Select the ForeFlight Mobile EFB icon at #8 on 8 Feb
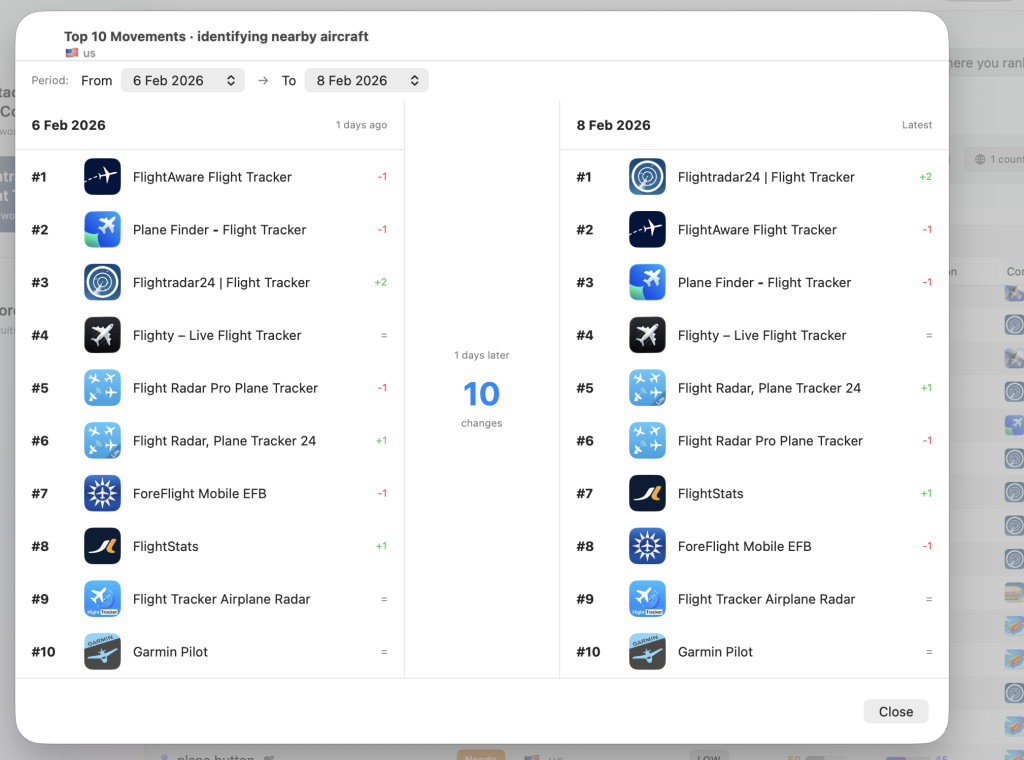Viewport: 1024px width, 760px height. click(x=647, y=546)
